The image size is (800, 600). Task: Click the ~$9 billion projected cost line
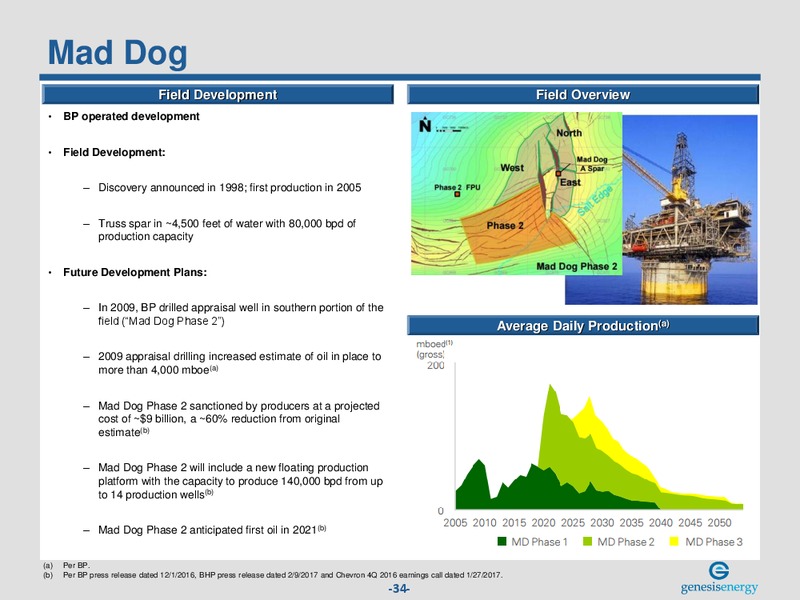point(239,419)
